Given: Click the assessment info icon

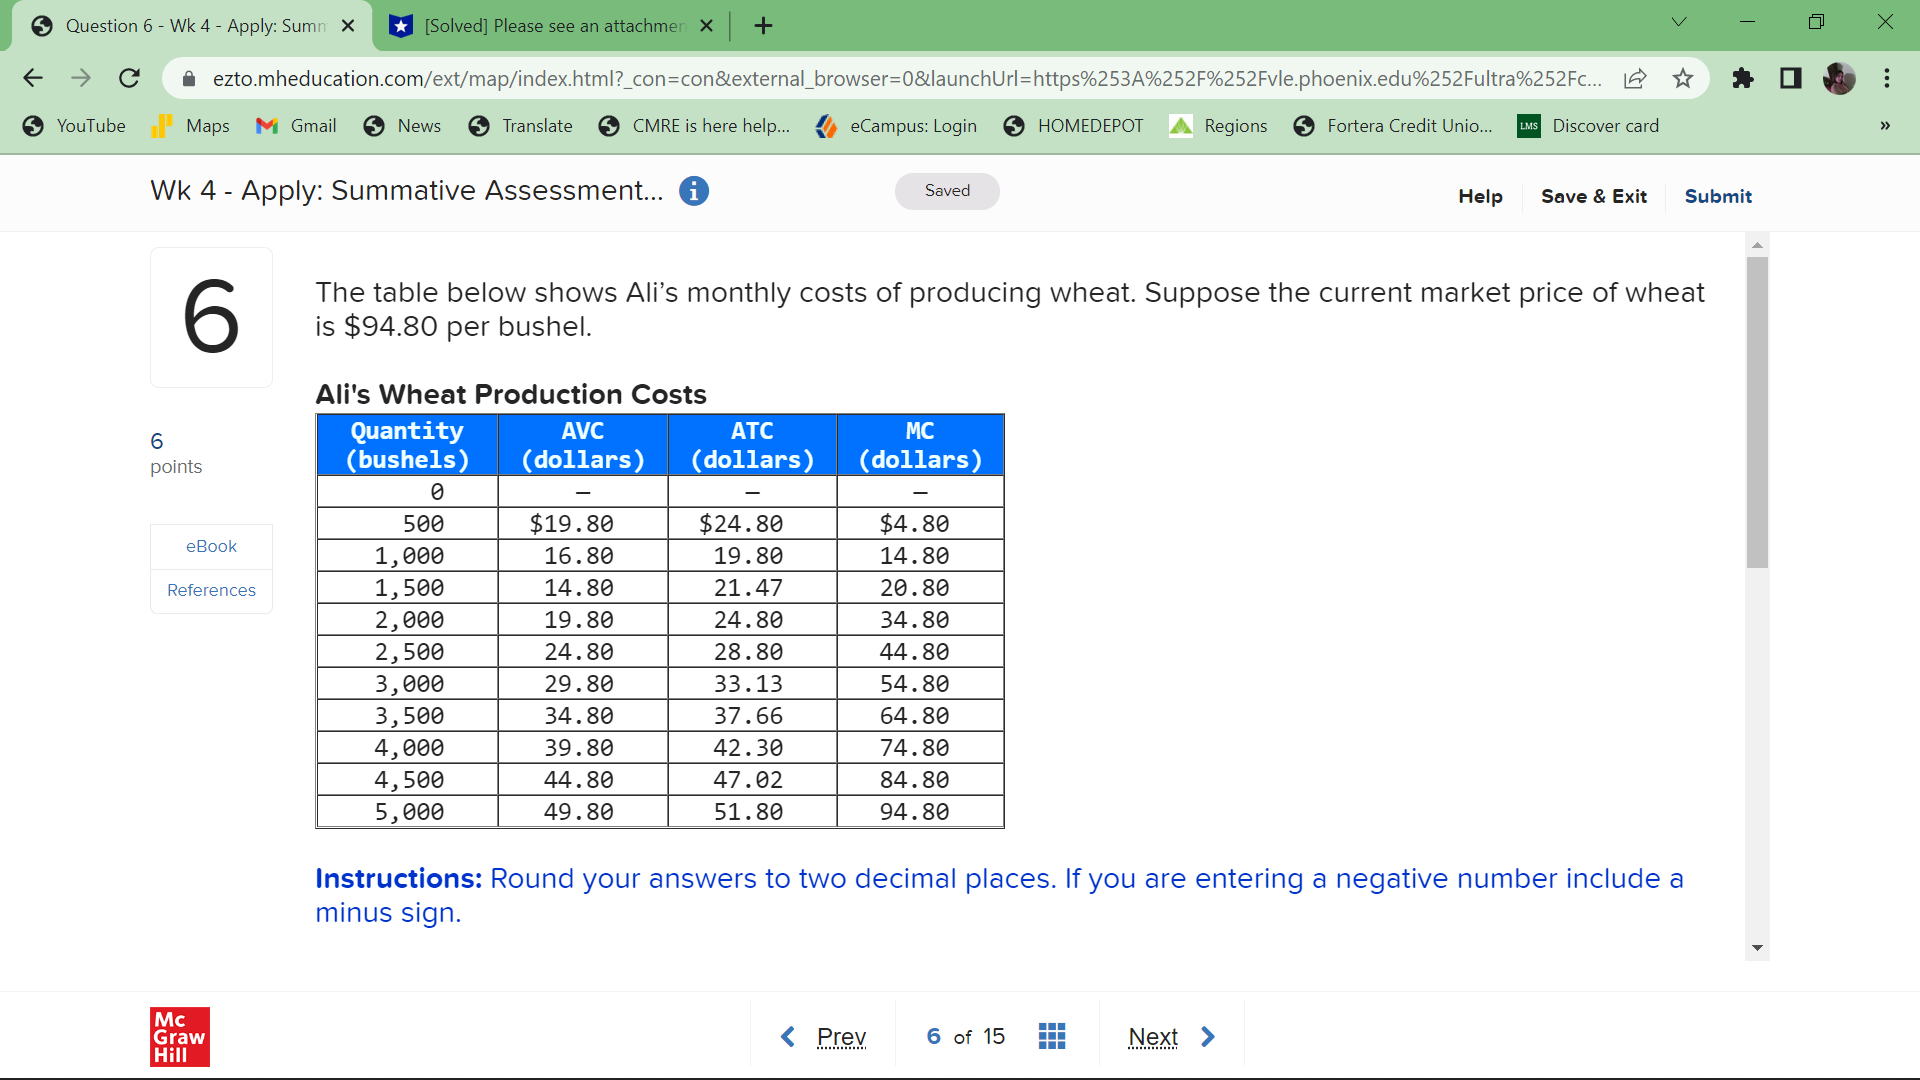Looking at the screenshot, I should [x=693, y=191].
